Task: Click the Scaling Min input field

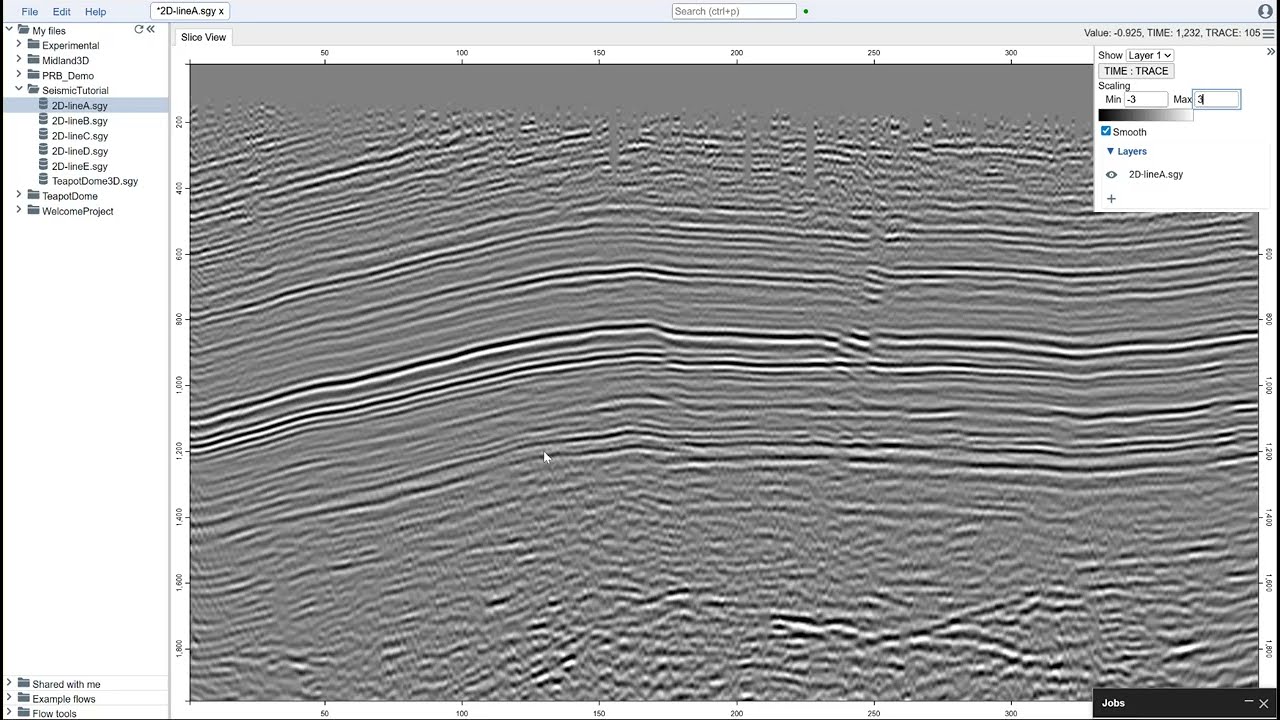Action: [x=1146, y=99]
